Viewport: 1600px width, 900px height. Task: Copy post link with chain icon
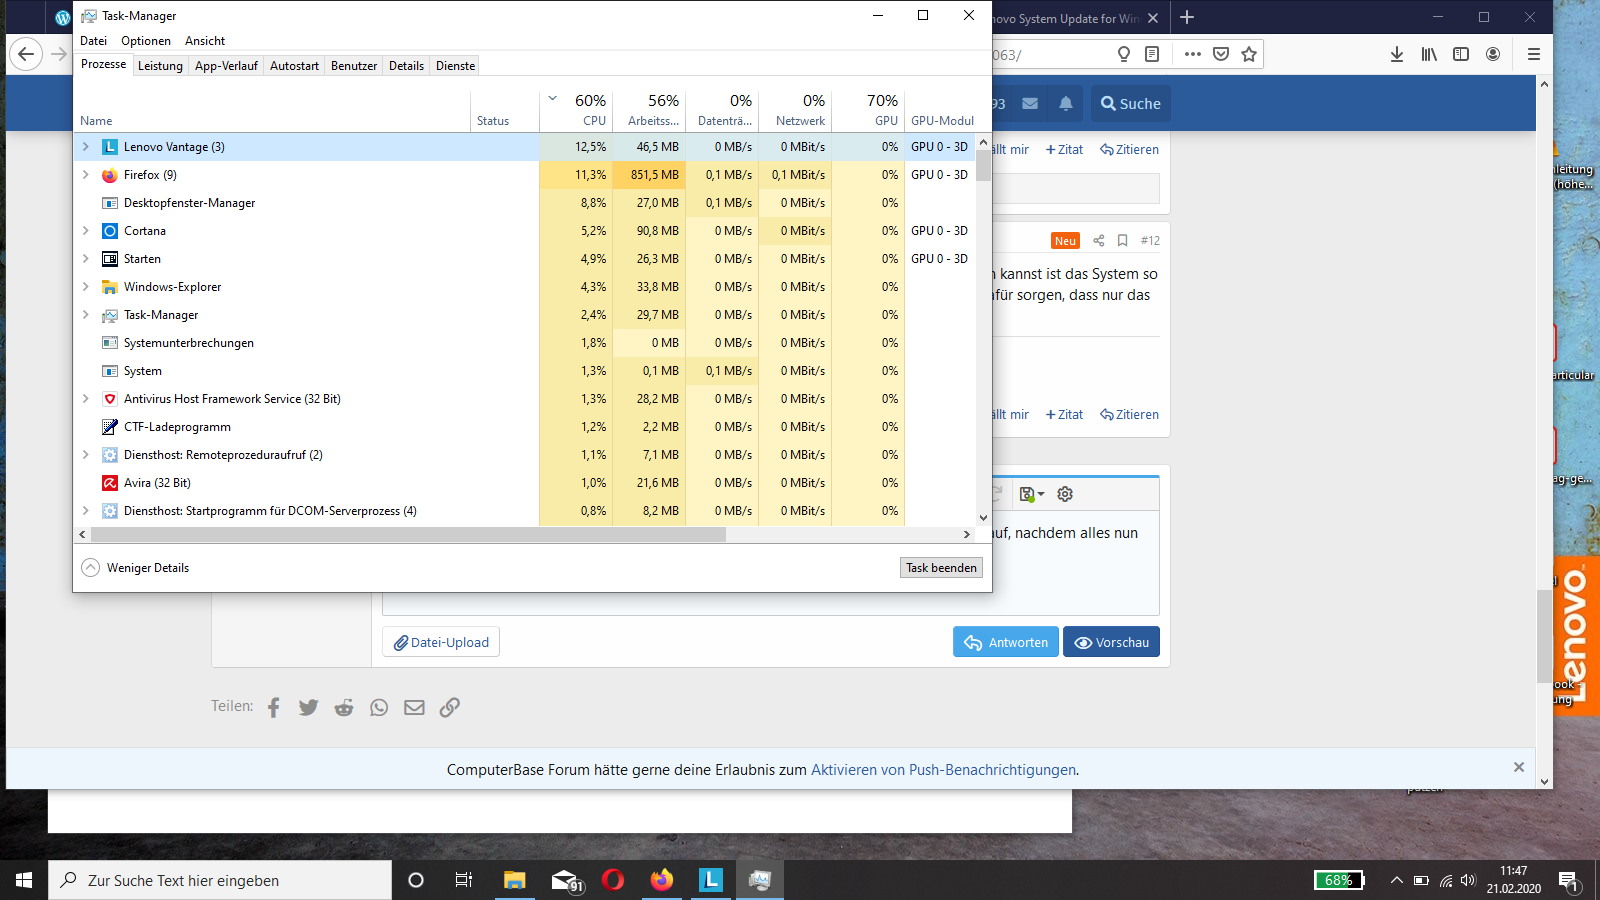pyautogui.click(x=450, y=708)
